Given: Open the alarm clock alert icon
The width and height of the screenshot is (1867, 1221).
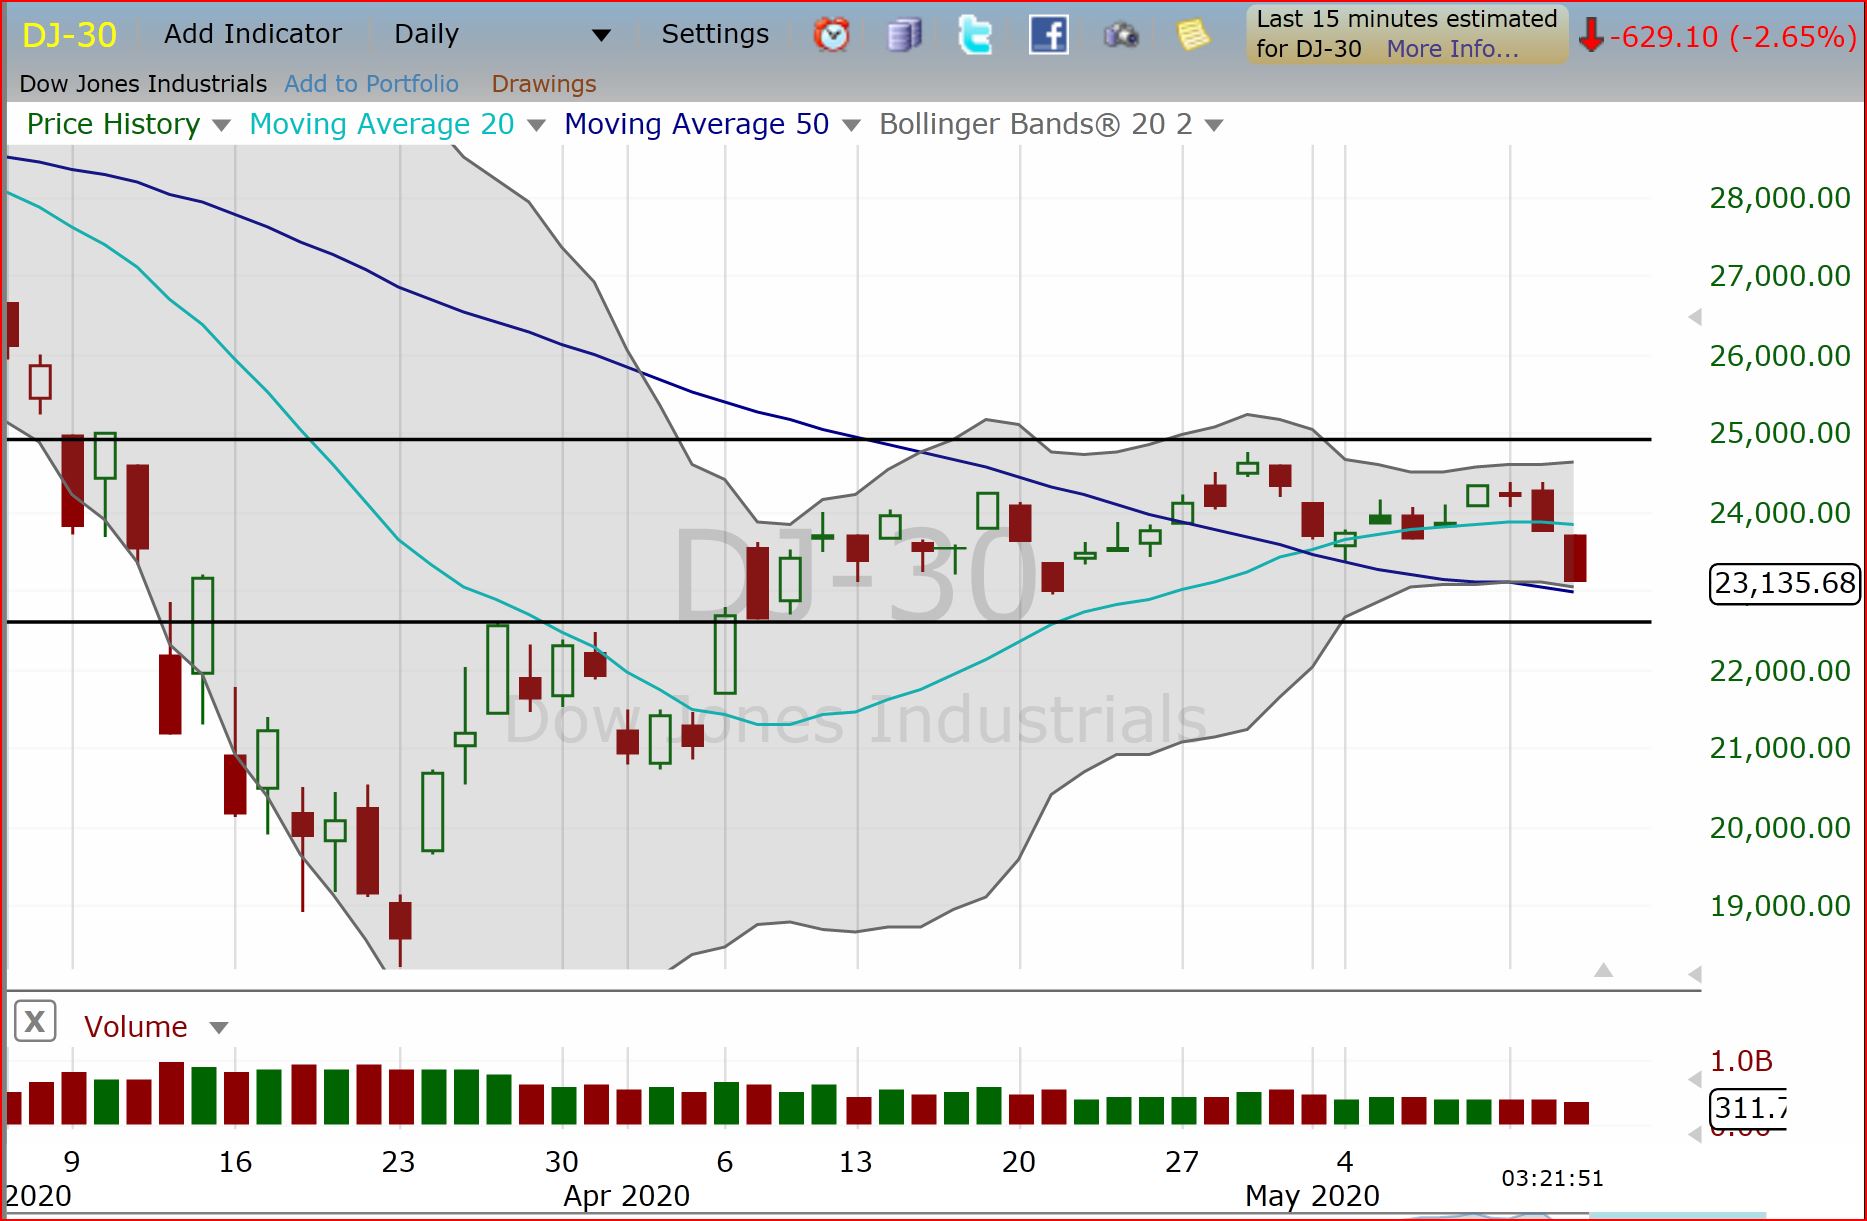Looking at the screenshot, I should tap(831, 35).
